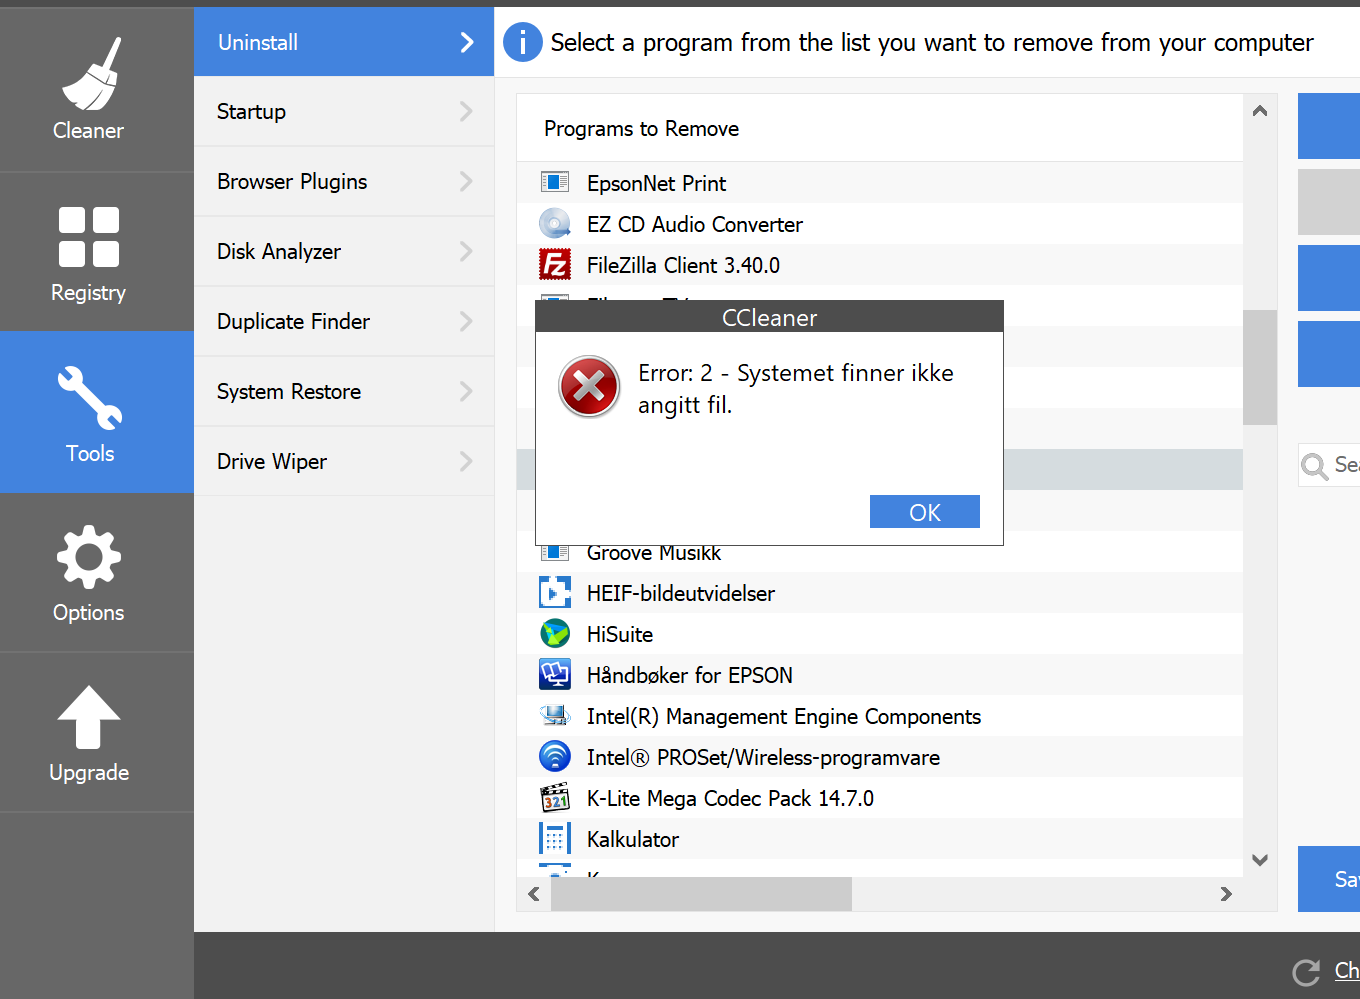
Task: Open the Options gear icon
Action: pos(89,557)
